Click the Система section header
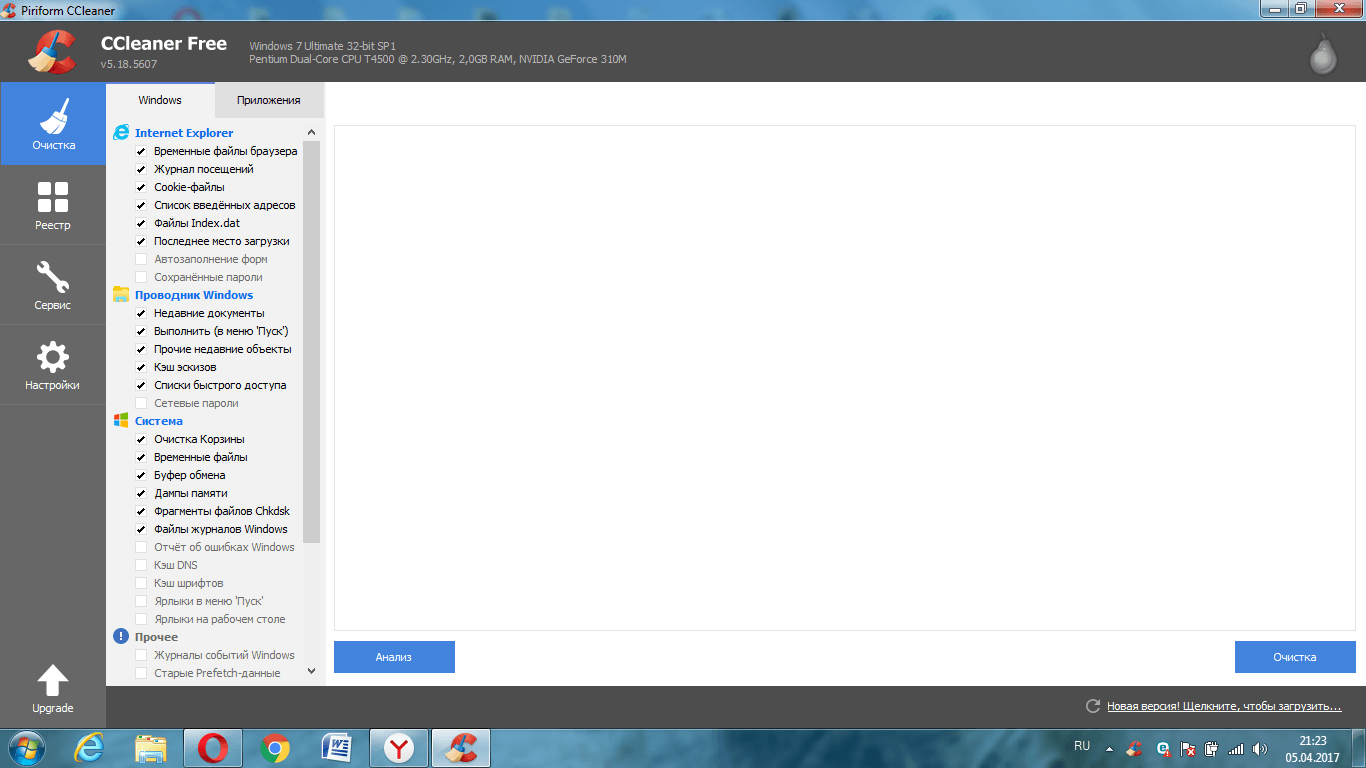This screenshot has height=768, width=1366. pos(159,421)
